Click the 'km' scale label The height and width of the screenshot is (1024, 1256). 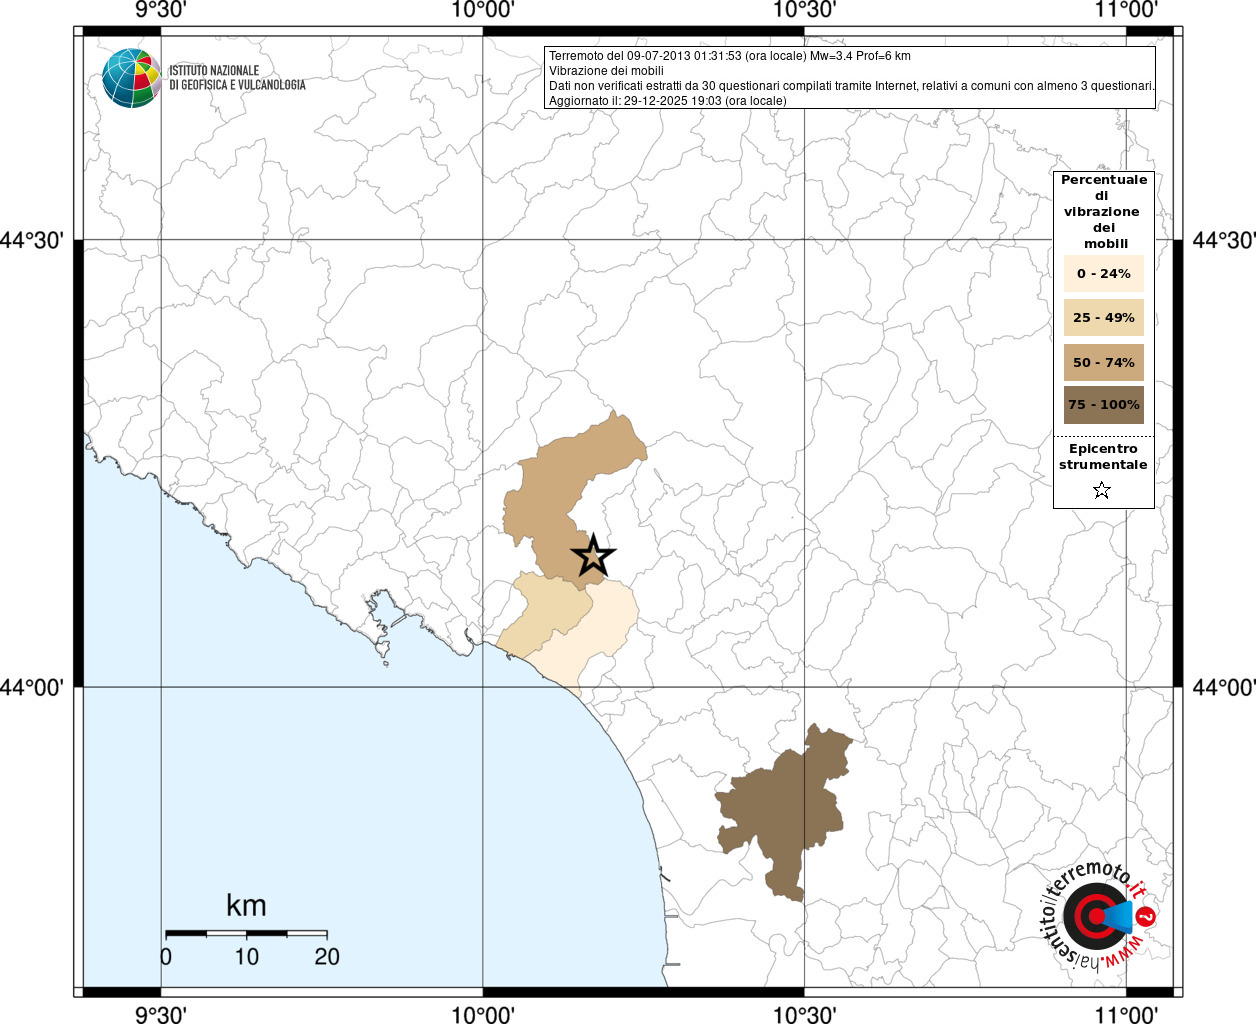coord(246,905)
